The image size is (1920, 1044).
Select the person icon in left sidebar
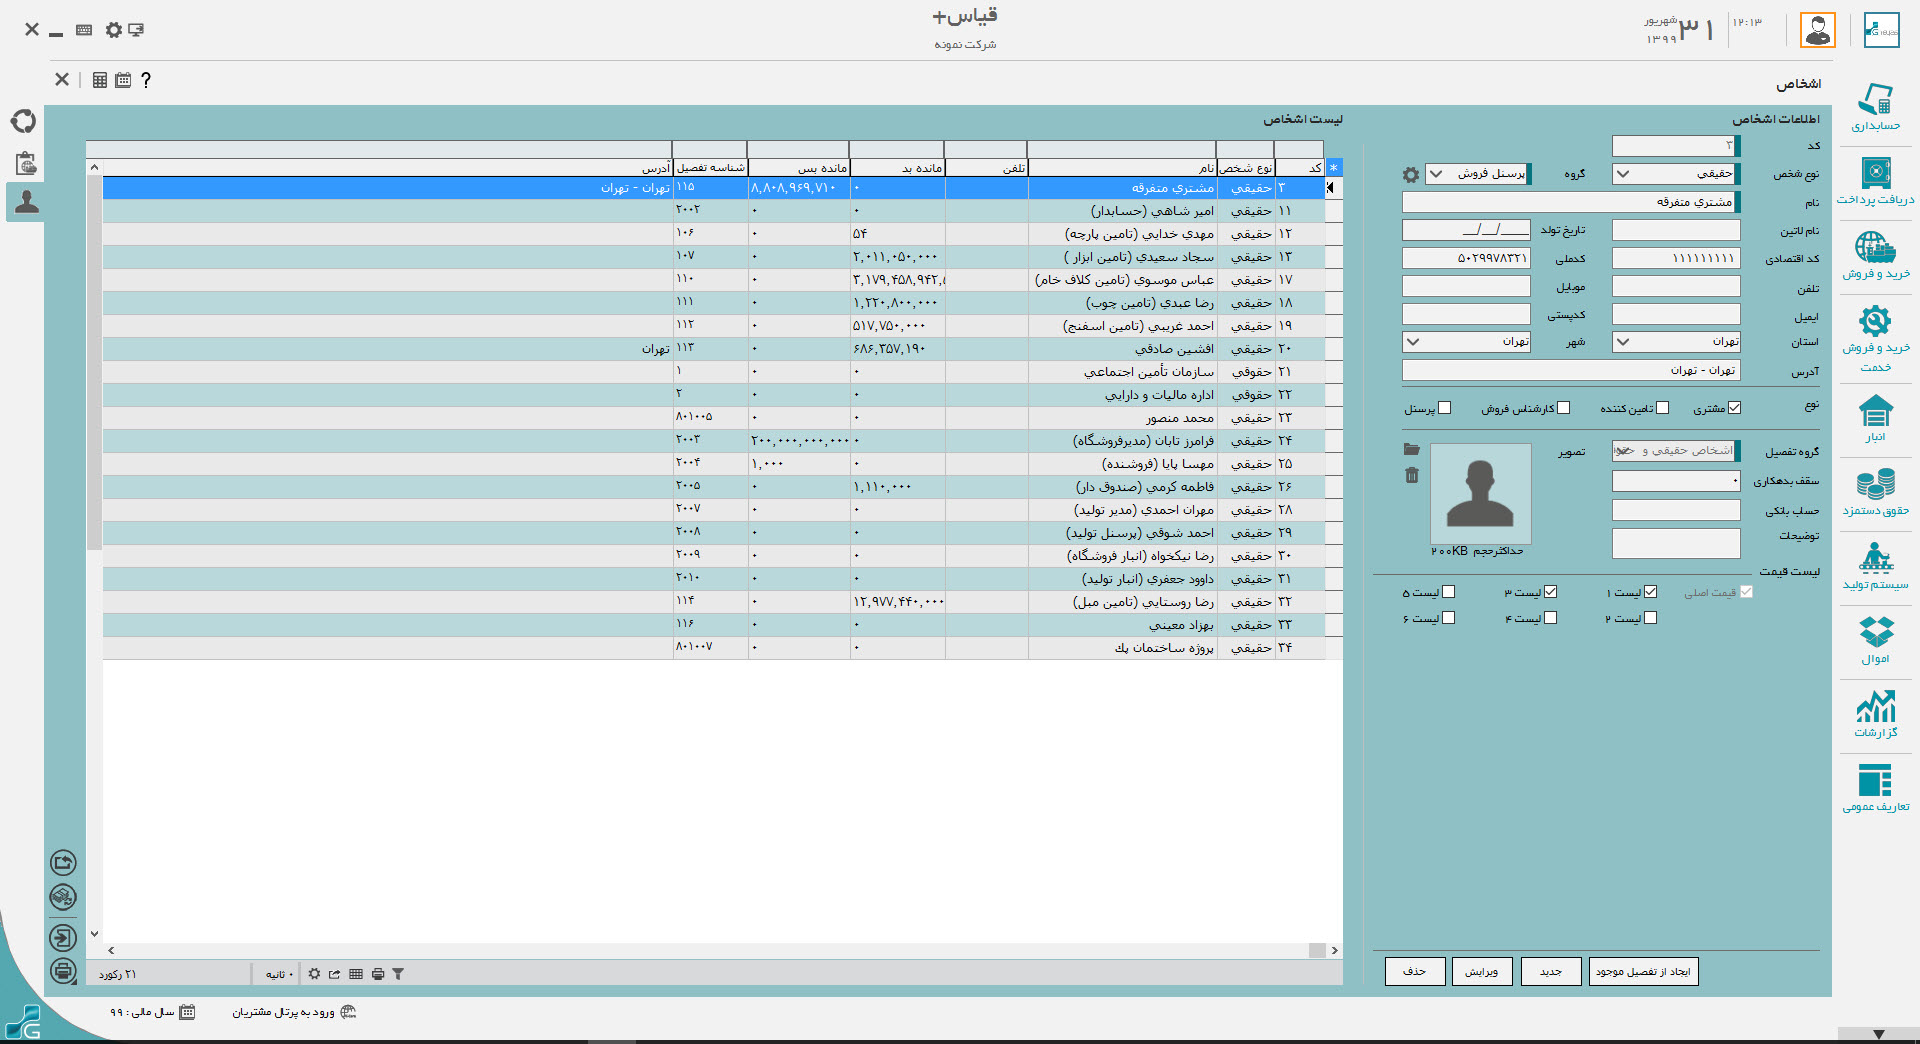click(x=26, y=202)
